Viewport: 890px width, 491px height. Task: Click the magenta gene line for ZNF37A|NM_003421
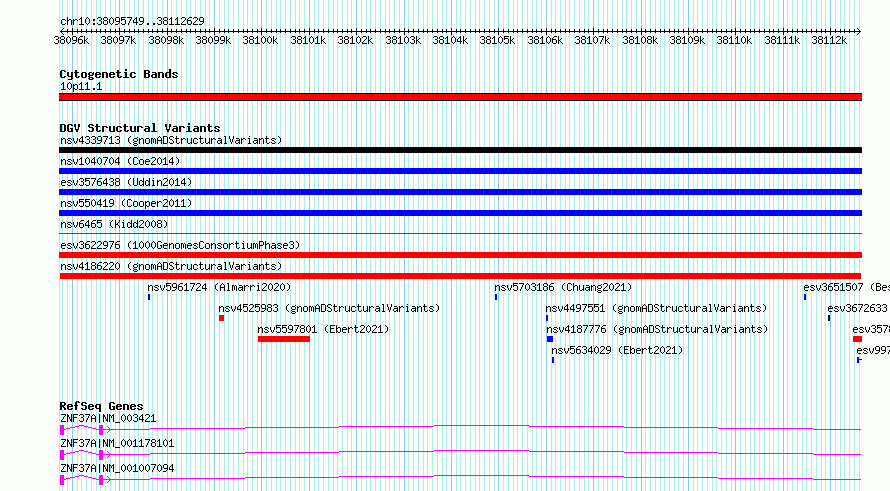click(x=460, y=429)
